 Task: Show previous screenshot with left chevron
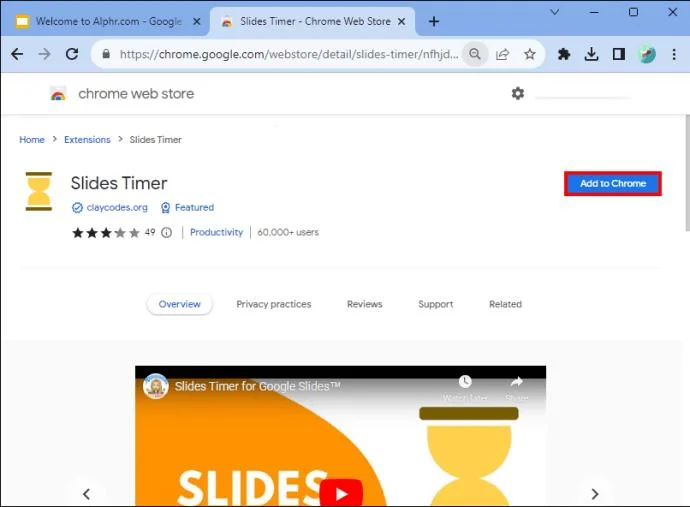point(87,494)
